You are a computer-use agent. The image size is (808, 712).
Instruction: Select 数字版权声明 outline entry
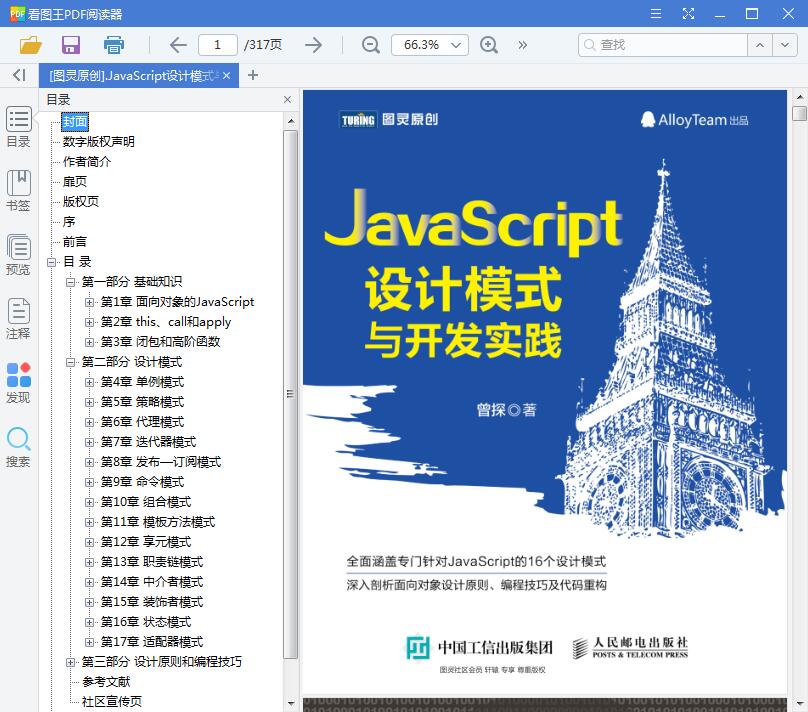point(98,141)
